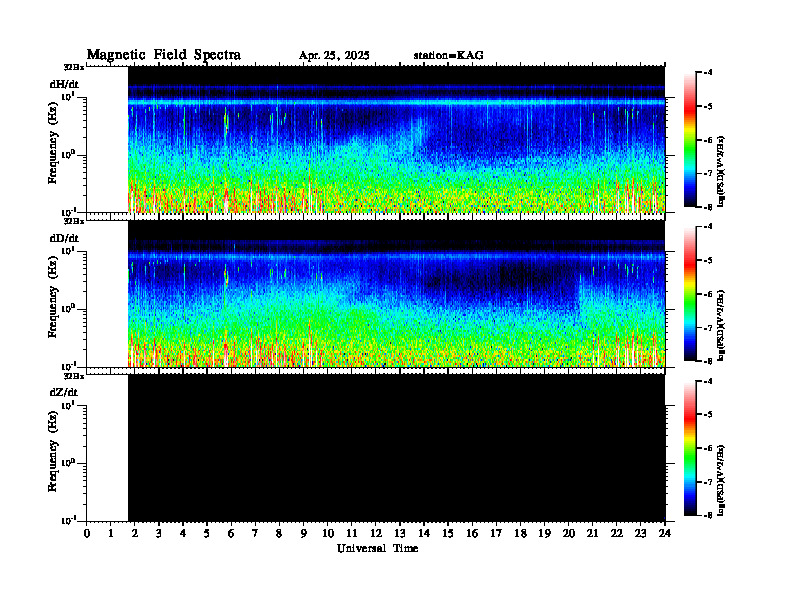Click the log PSD label beside dZ/dt color bar

(722, 479)
